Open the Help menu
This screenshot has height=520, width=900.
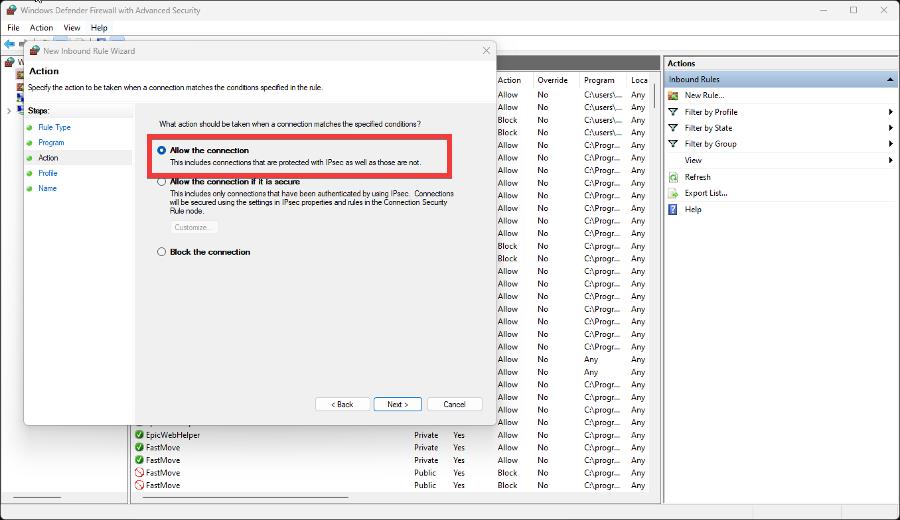point(99,28)
